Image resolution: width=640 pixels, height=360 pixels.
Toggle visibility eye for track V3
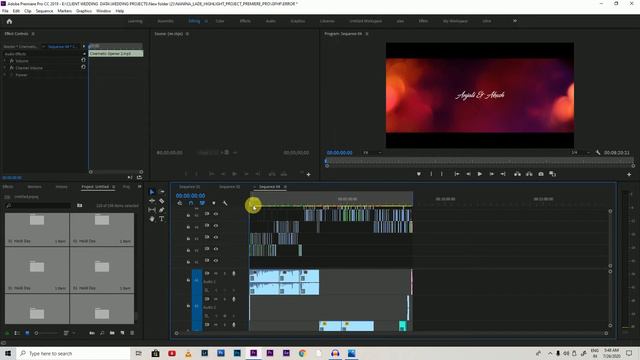216,237
